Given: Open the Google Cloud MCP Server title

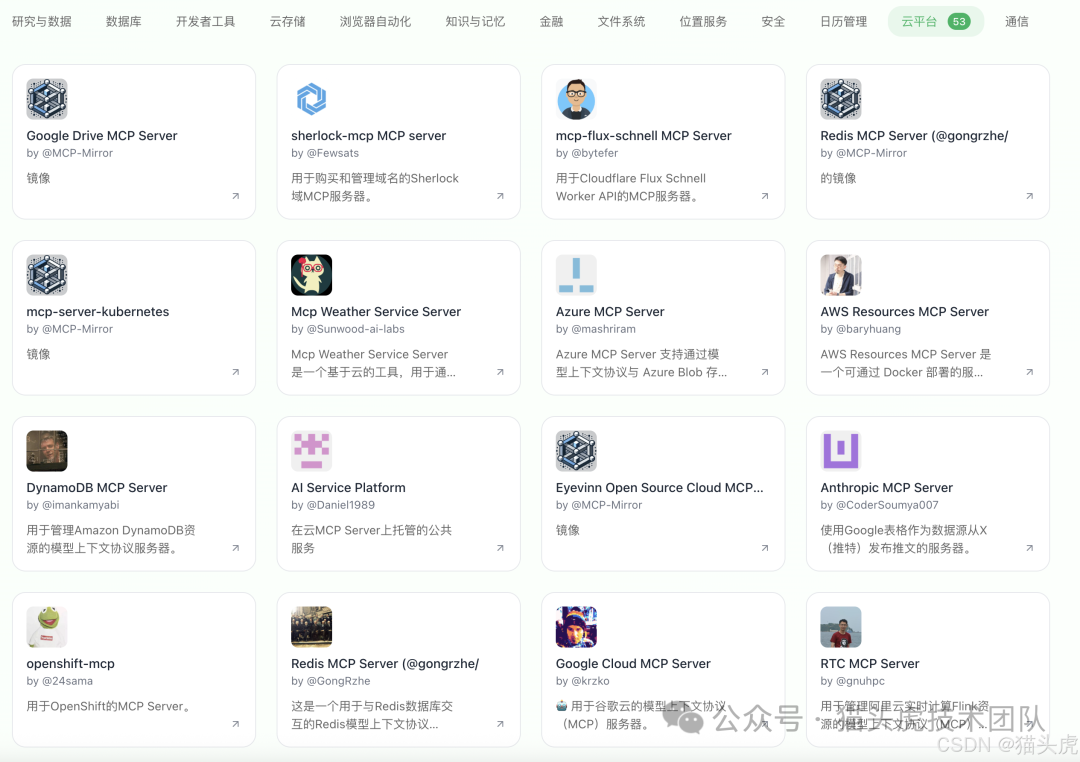Looking at the screenshot, I should pyautogui.click(x=633, y=663).
